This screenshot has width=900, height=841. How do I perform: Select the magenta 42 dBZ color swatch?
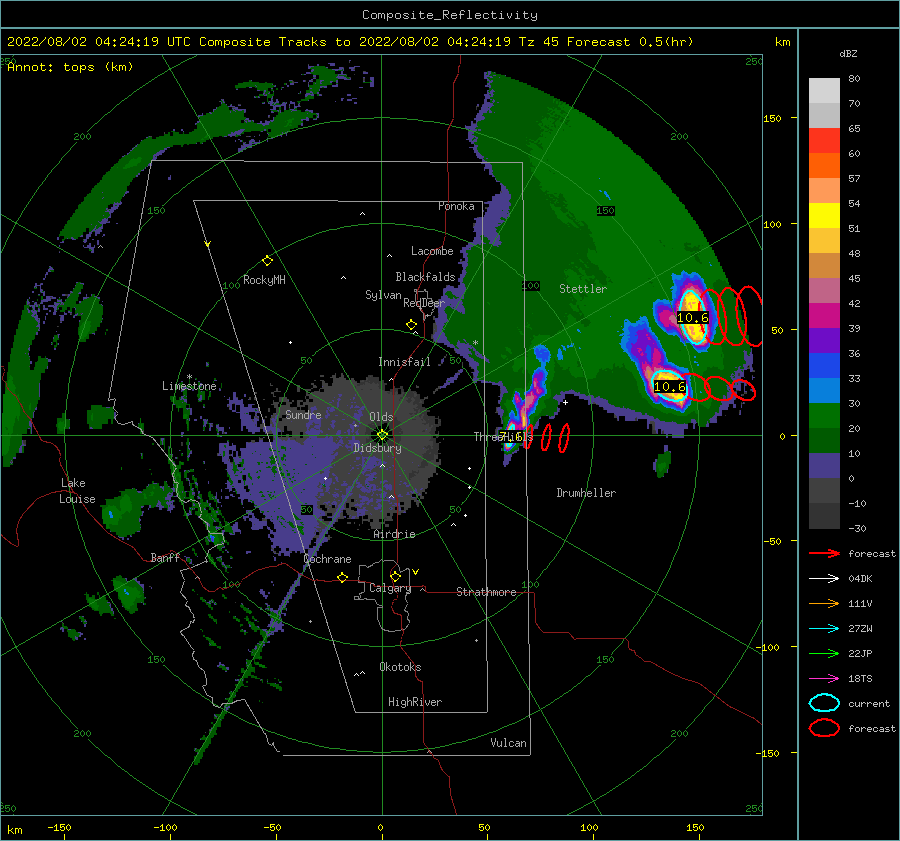824,316
